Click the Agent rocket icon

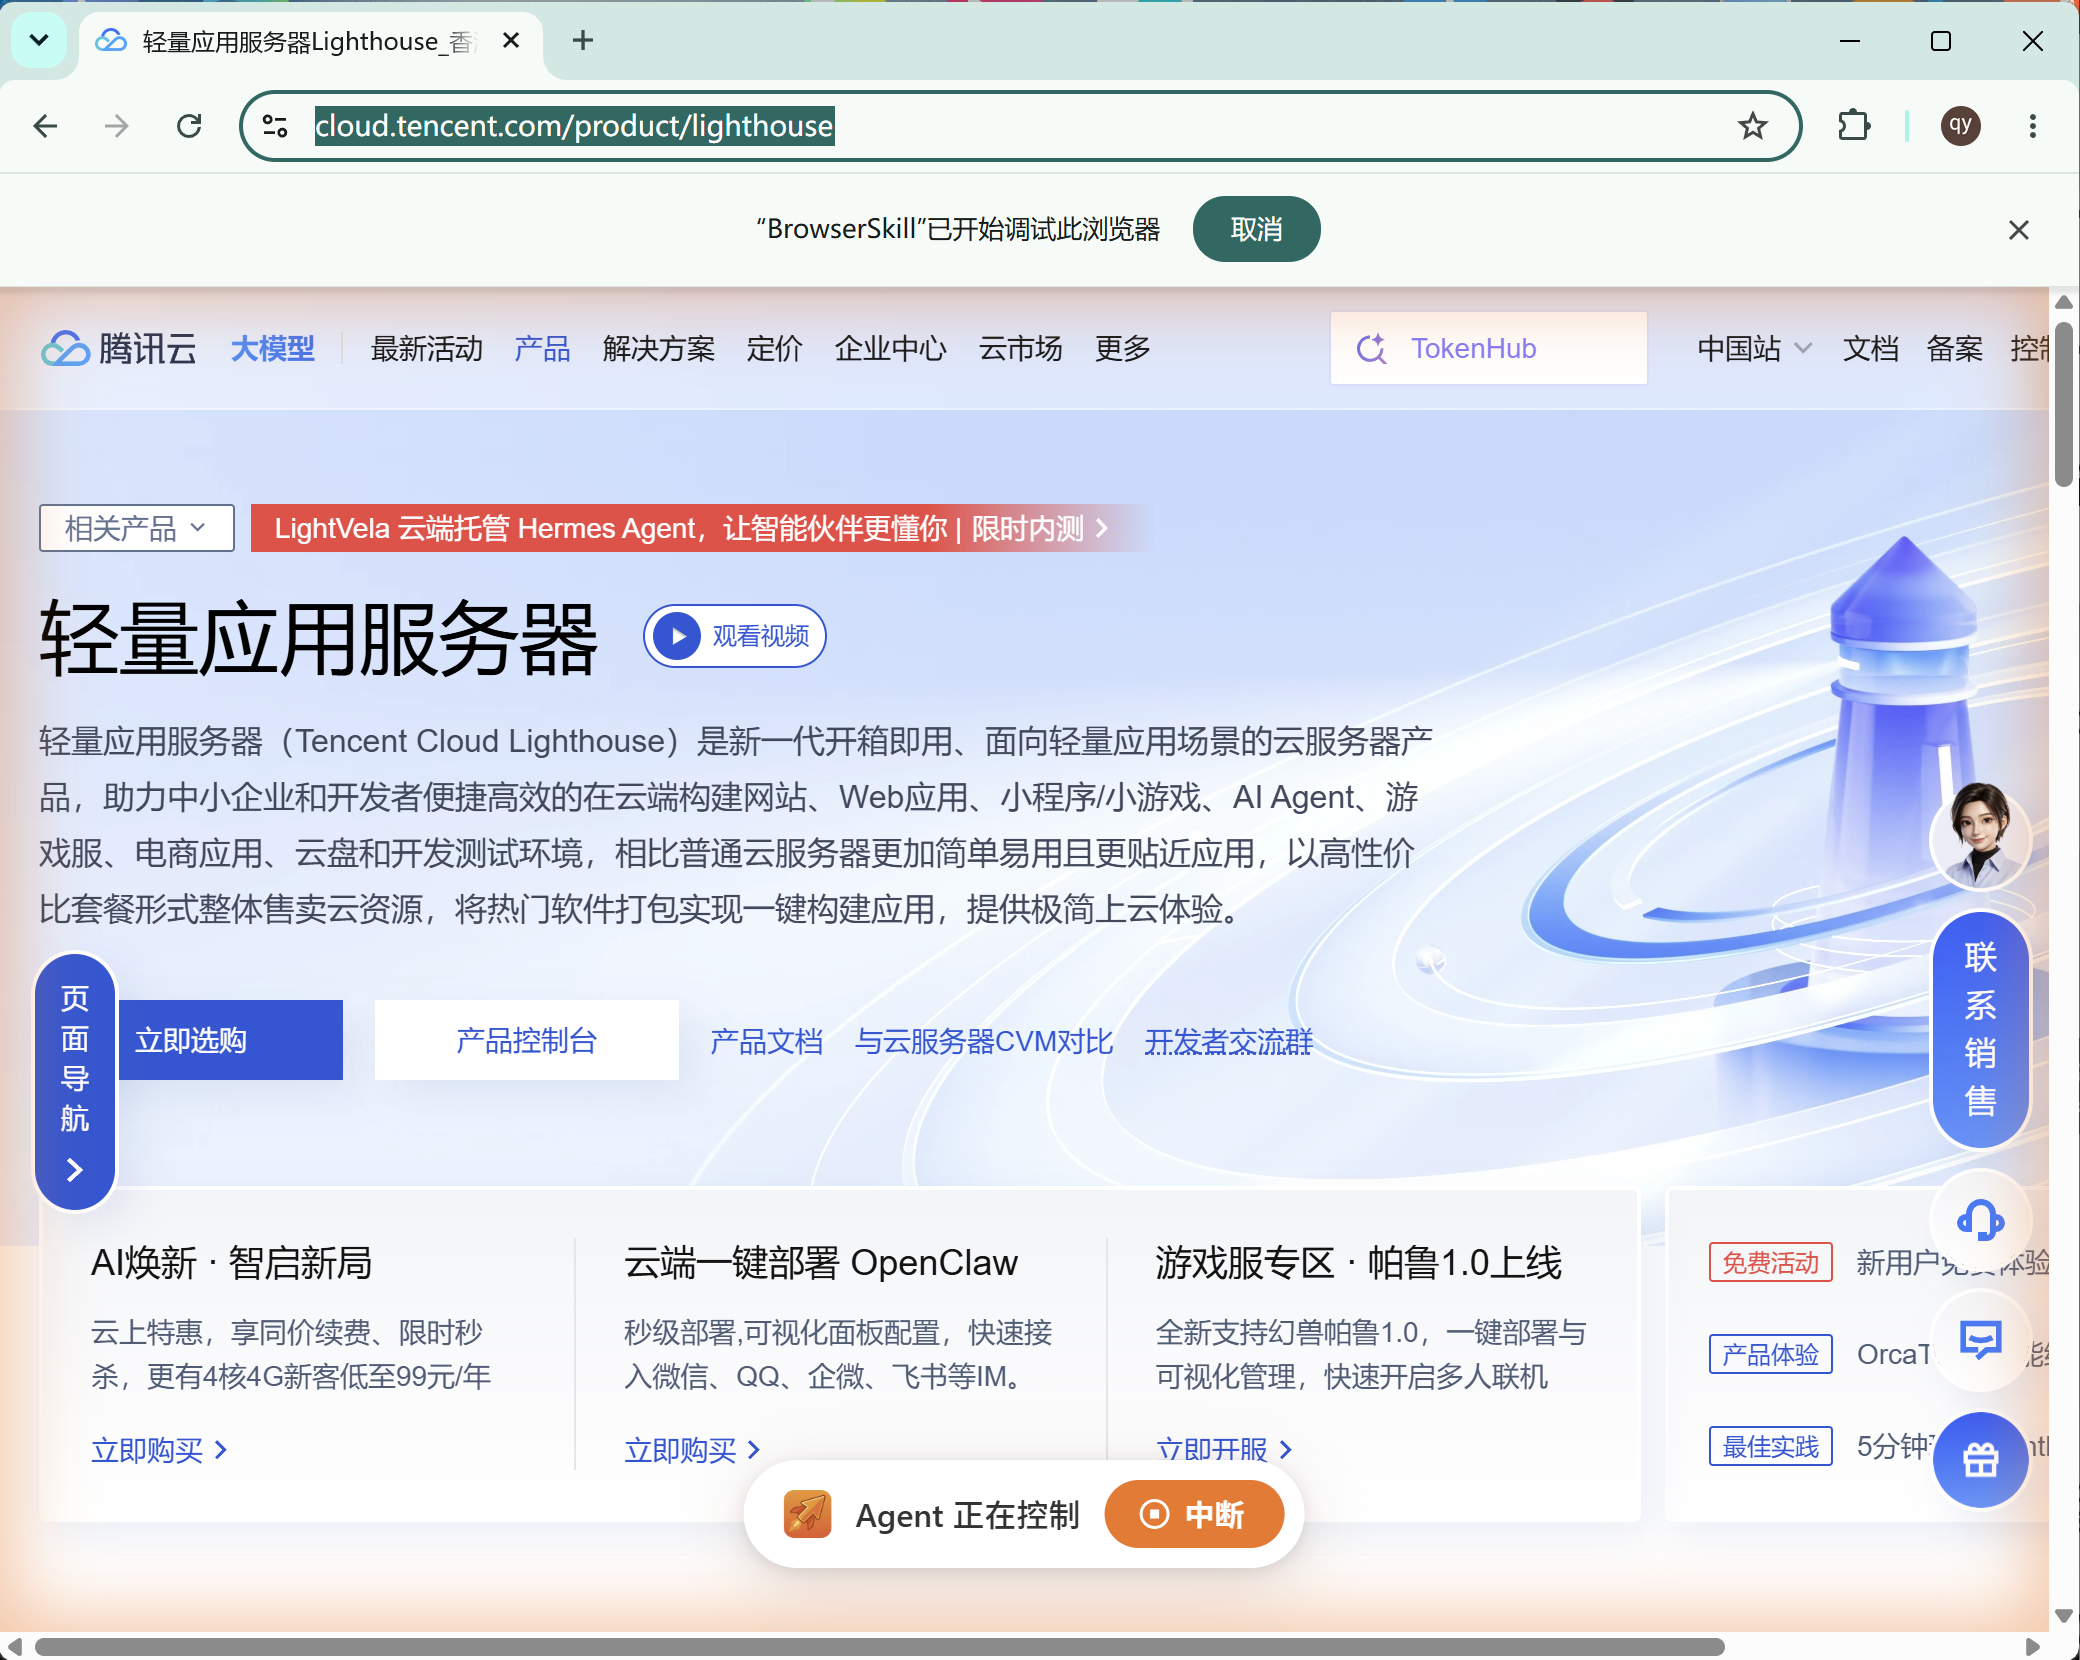808,1514
